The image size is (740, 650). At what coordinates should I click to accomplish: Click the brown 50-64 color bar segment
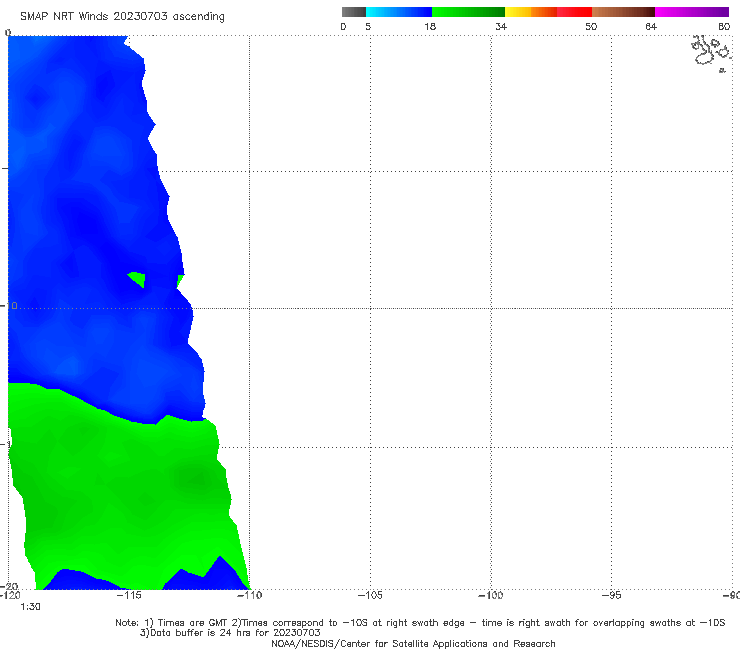point(623,12)
